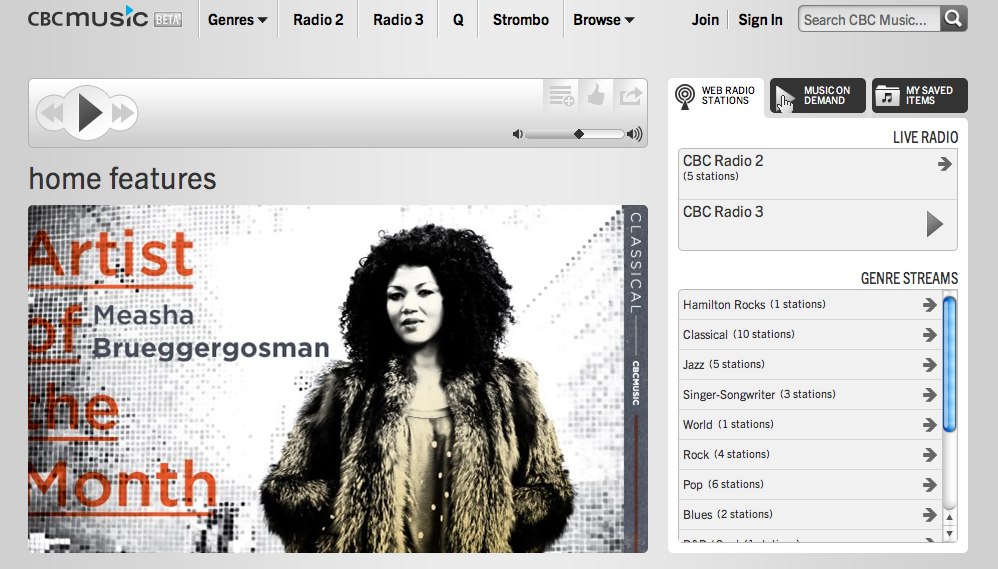The height and width of the screenshot is (569, 998).
Task: Go to Radio 3 in navigation
Action: tap(398, 20)
